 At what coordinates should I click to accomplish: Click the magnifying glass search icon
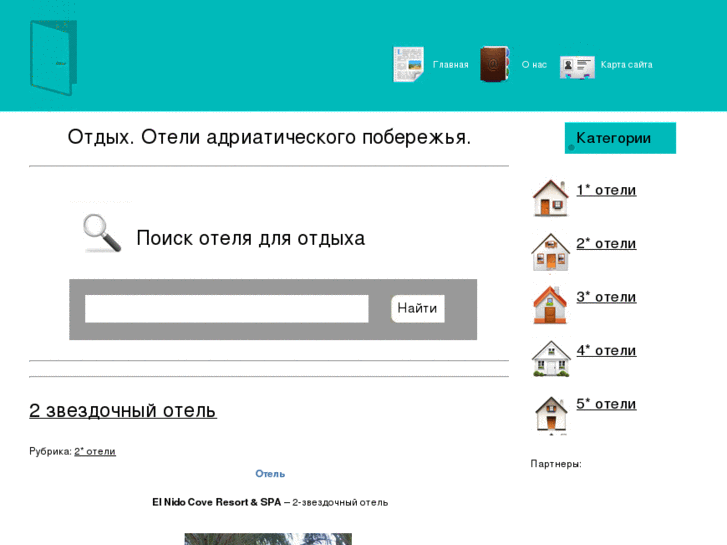tap(102, 233)
